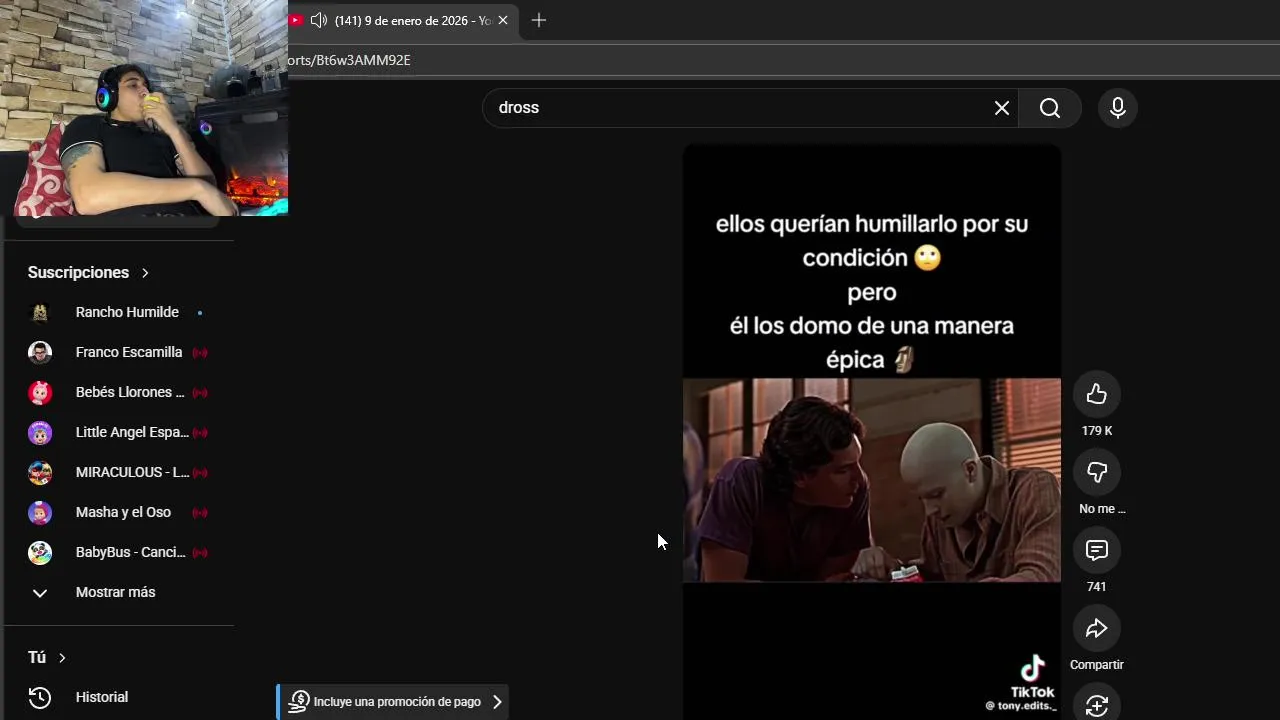Click the dollar icon on paid promotion
The width and height of the screenshot is (1280, 720).
coord(298,702)
